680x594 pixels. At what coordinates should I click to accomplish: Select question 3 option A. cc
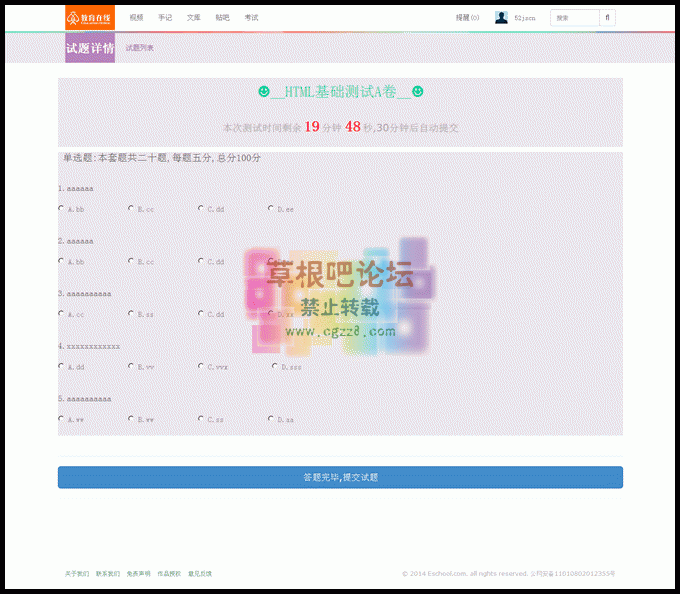coord(61,313)
